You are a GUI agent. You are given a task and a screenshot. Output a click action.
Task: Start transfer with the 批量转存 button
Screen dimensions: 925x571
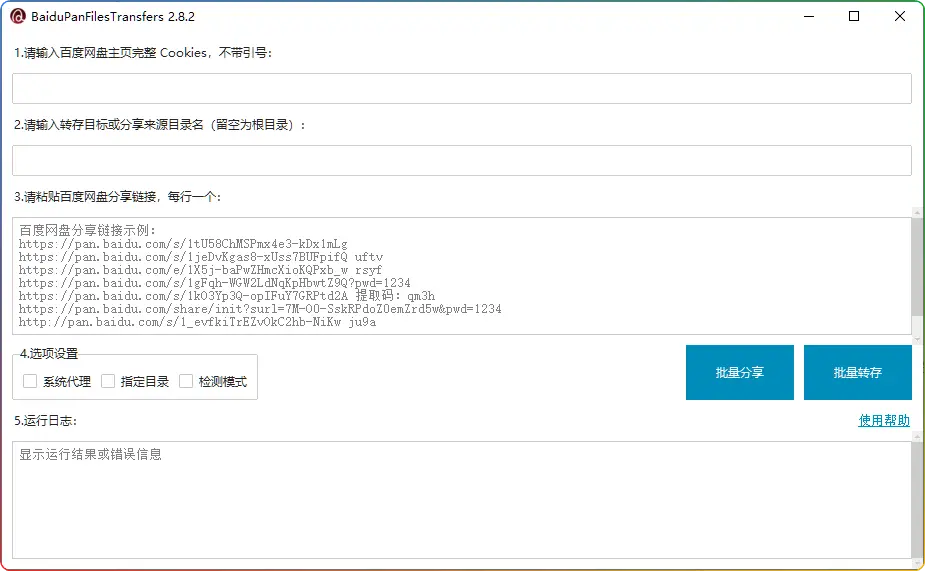point(857,372)
